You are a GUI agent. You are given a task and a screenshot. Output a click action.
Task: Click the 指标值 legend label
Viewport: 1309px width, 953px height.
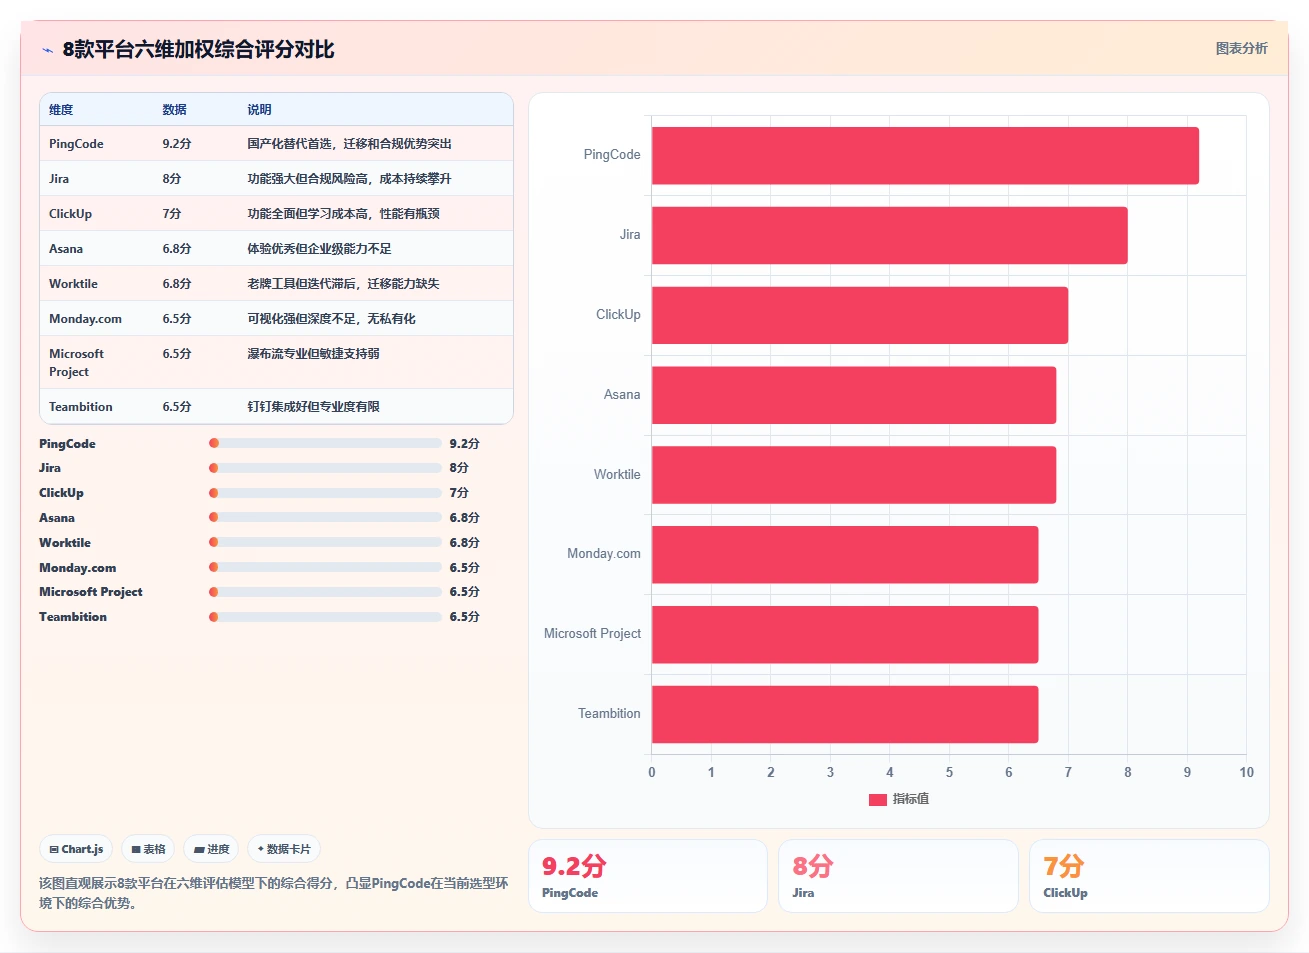(x=911, y=799)
